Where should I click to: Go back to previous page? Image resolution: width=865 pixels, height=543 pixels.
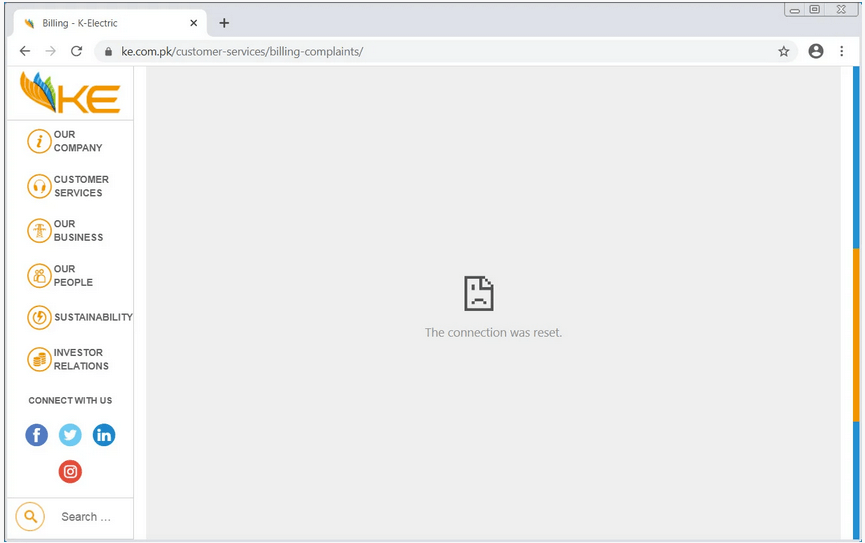click(25, 51)
